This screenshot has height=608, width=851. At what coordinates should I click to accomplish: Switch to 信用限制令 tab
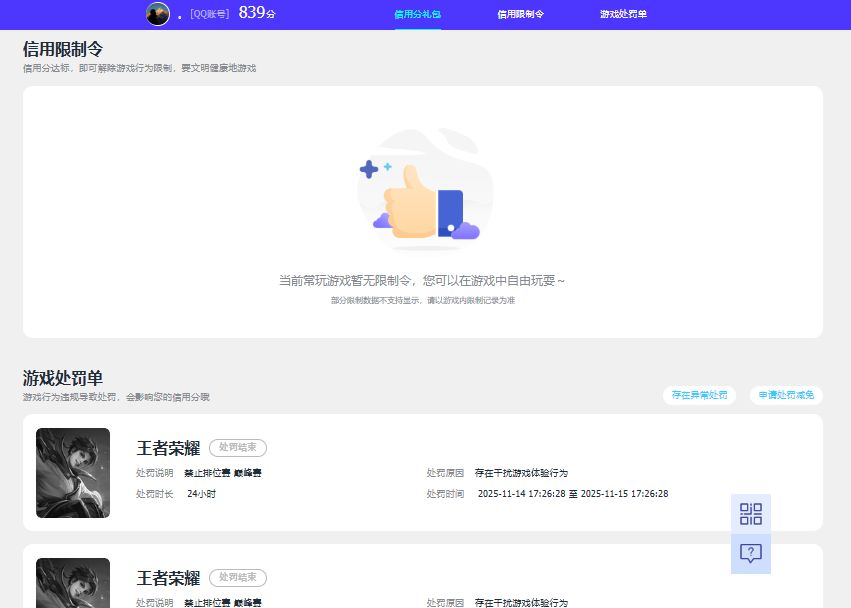tap(520, 14)
